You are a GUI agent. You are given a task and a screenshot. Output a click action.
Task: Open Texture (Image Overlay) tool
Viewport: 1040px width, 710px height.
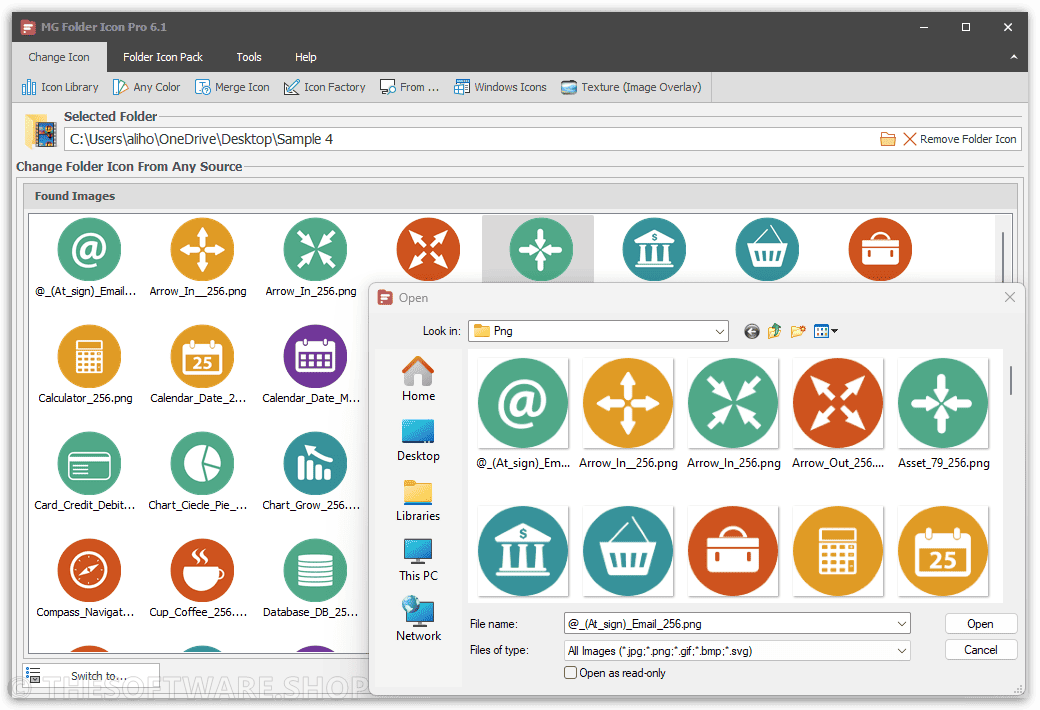coord(631,87)
